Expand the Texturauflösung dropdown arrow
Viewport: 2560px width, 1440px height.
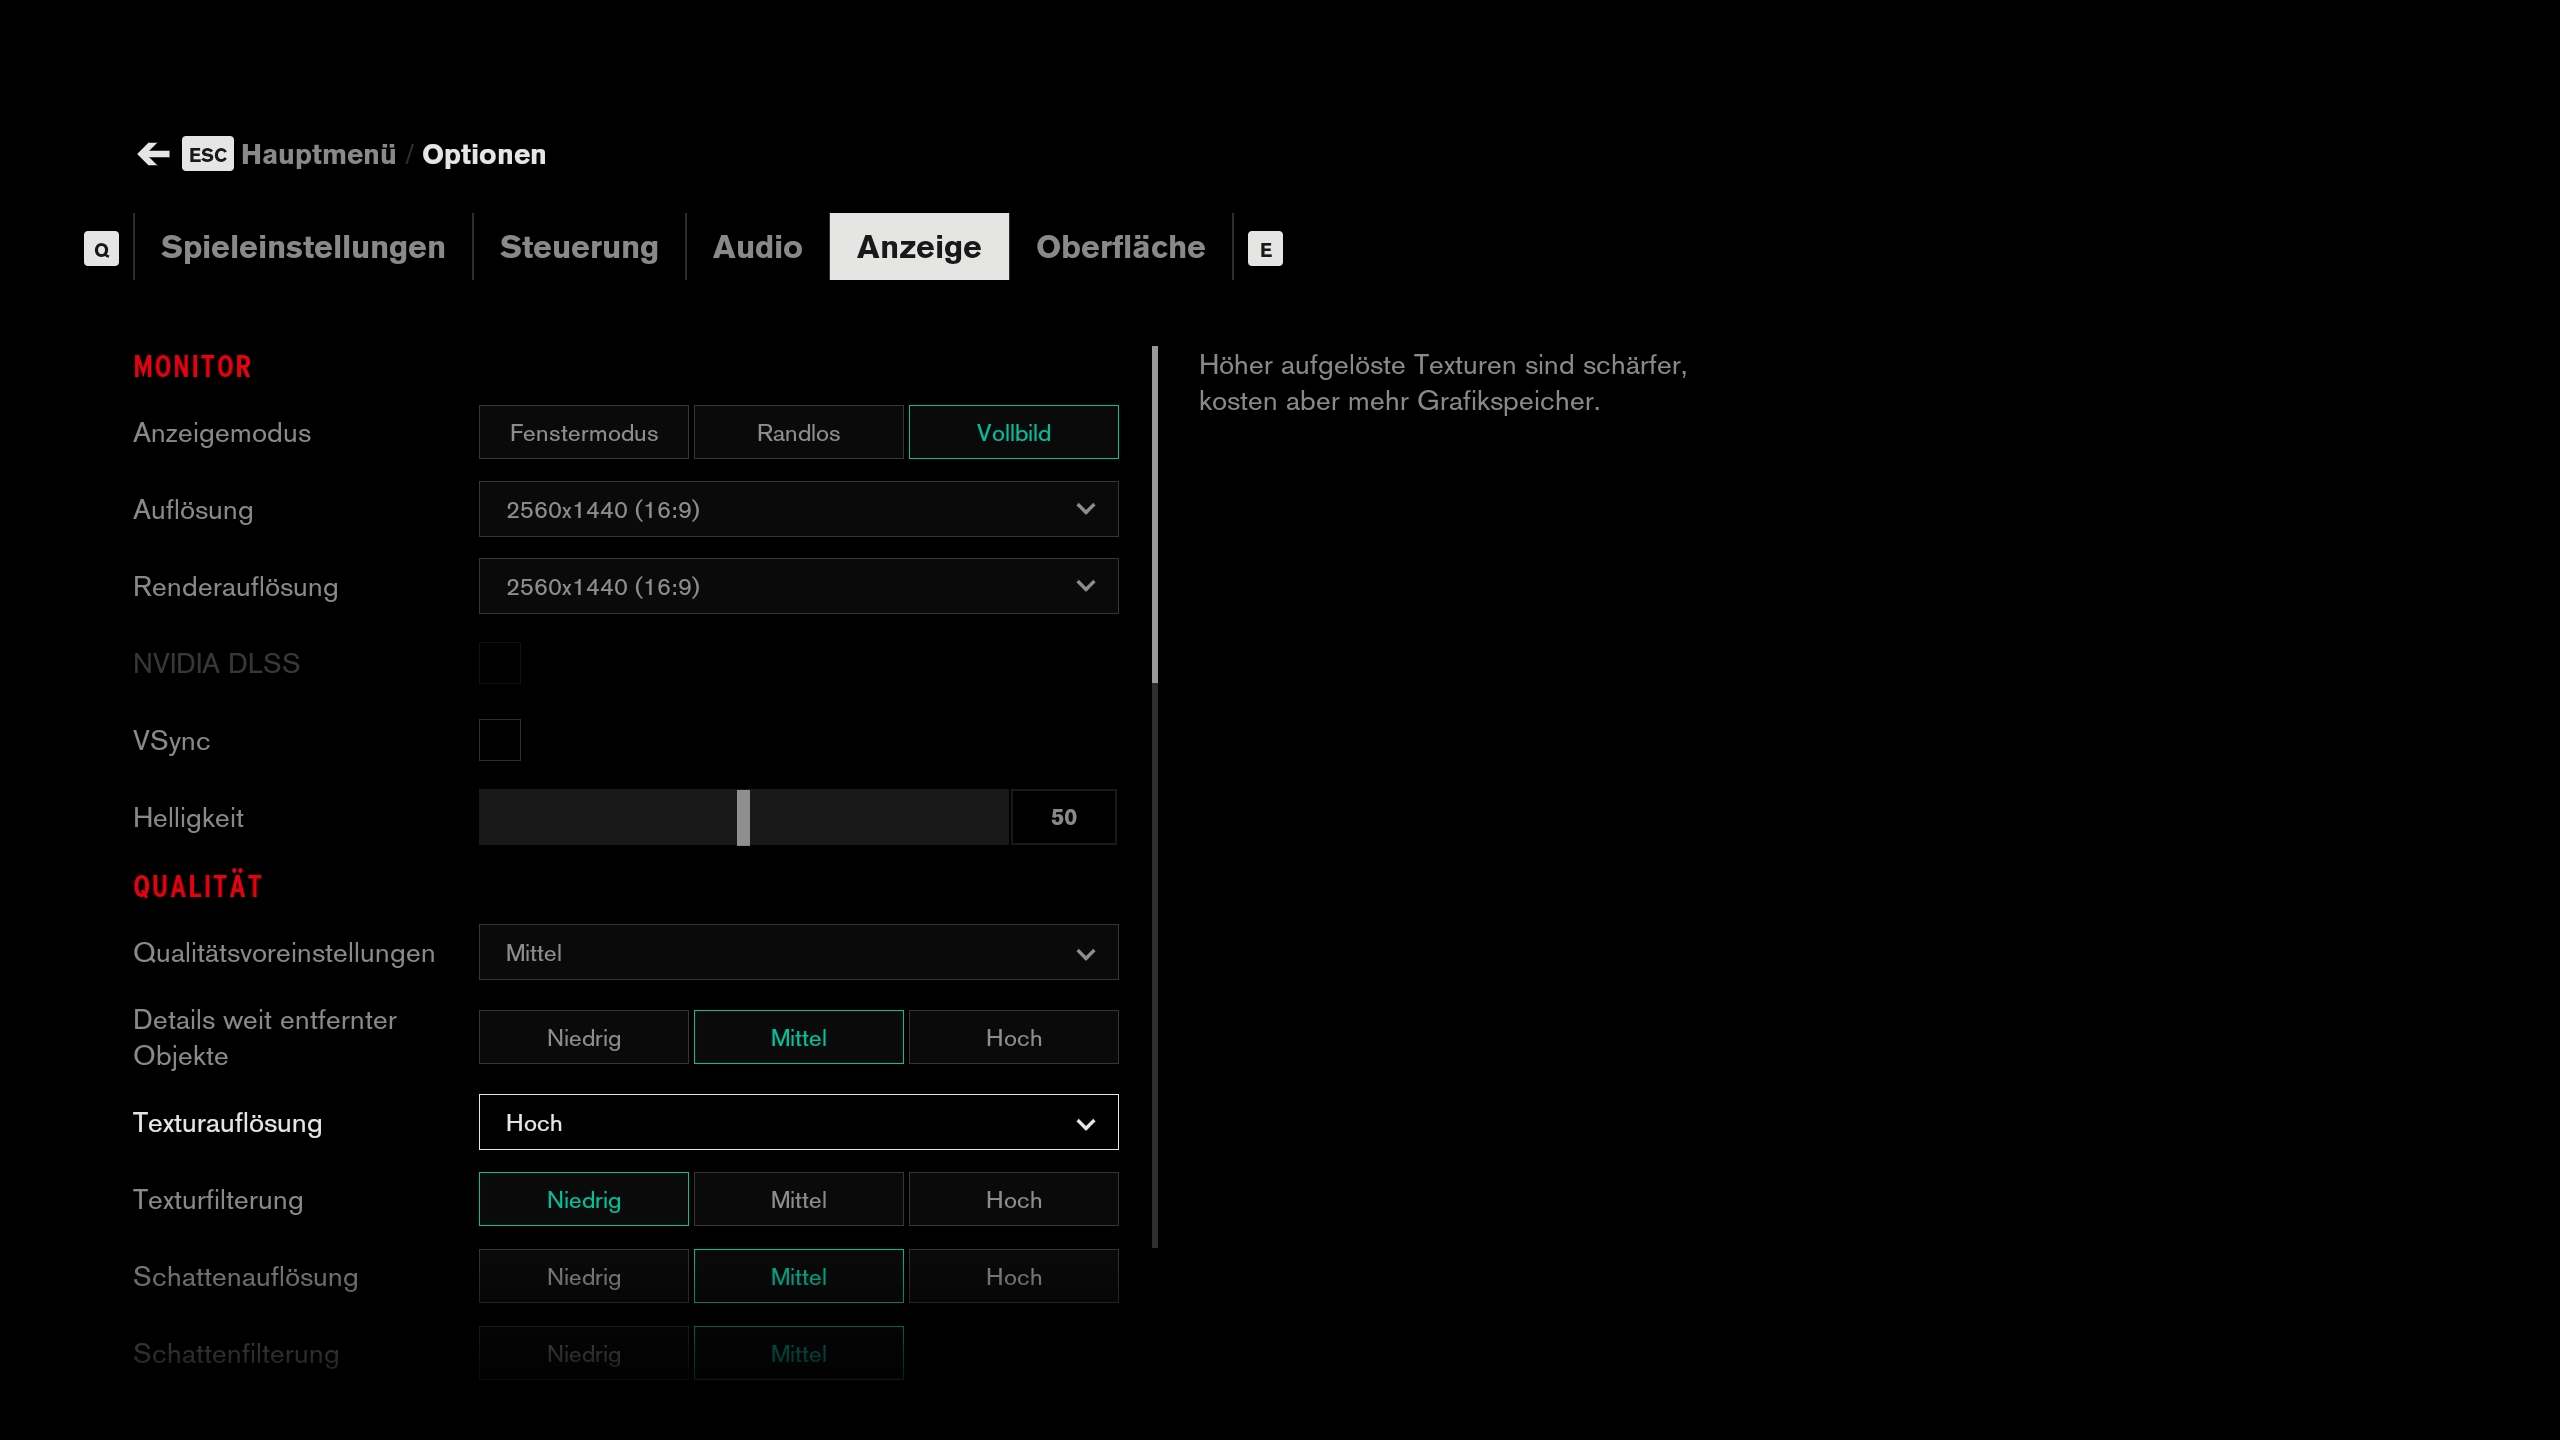tap(1085, 1123)
